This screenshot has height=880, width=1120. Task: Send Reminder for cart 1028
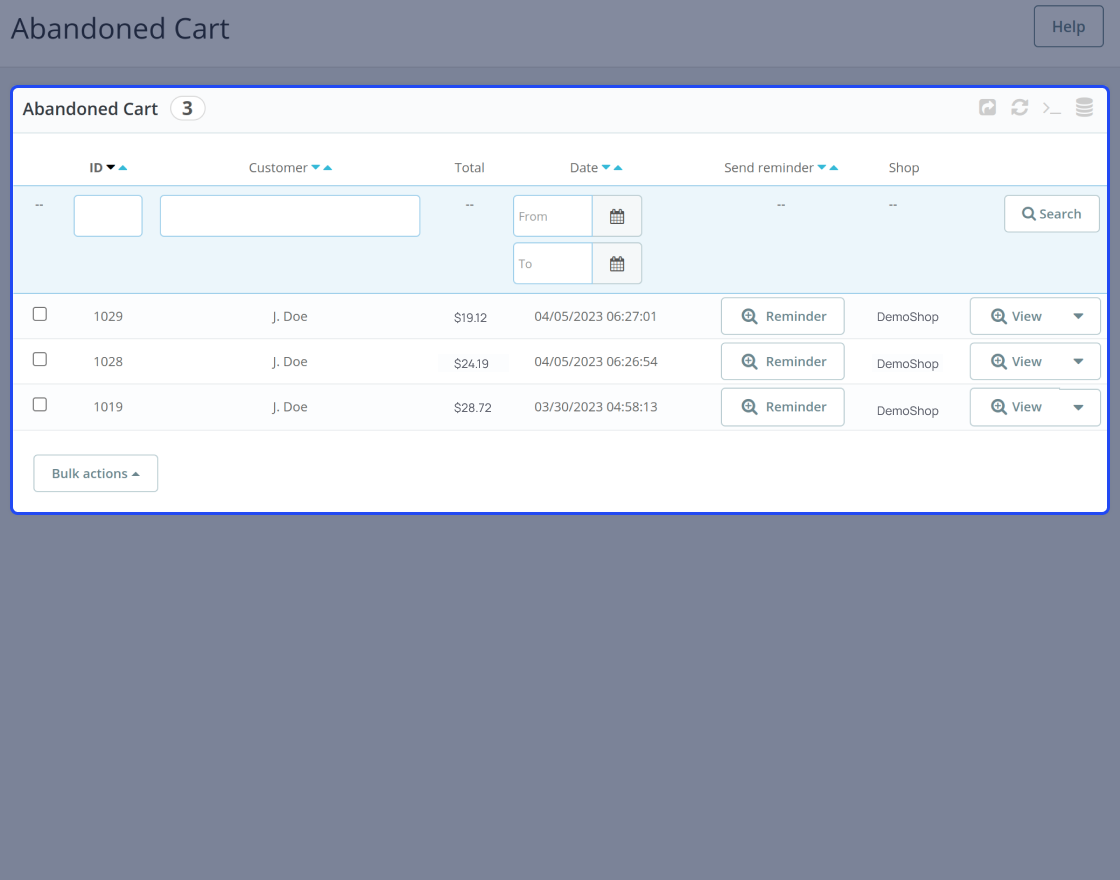pyautogui.click(x=783, y=361)
